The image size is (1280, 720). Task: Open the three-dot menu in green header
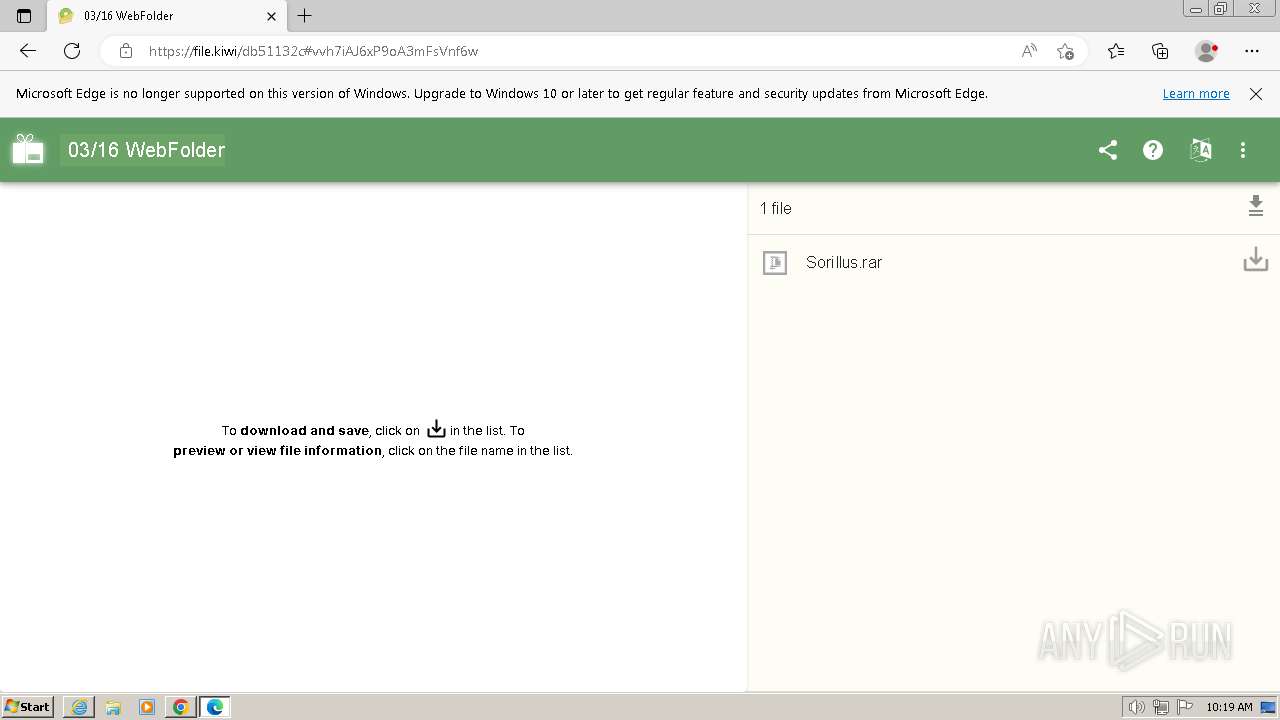1243,150
